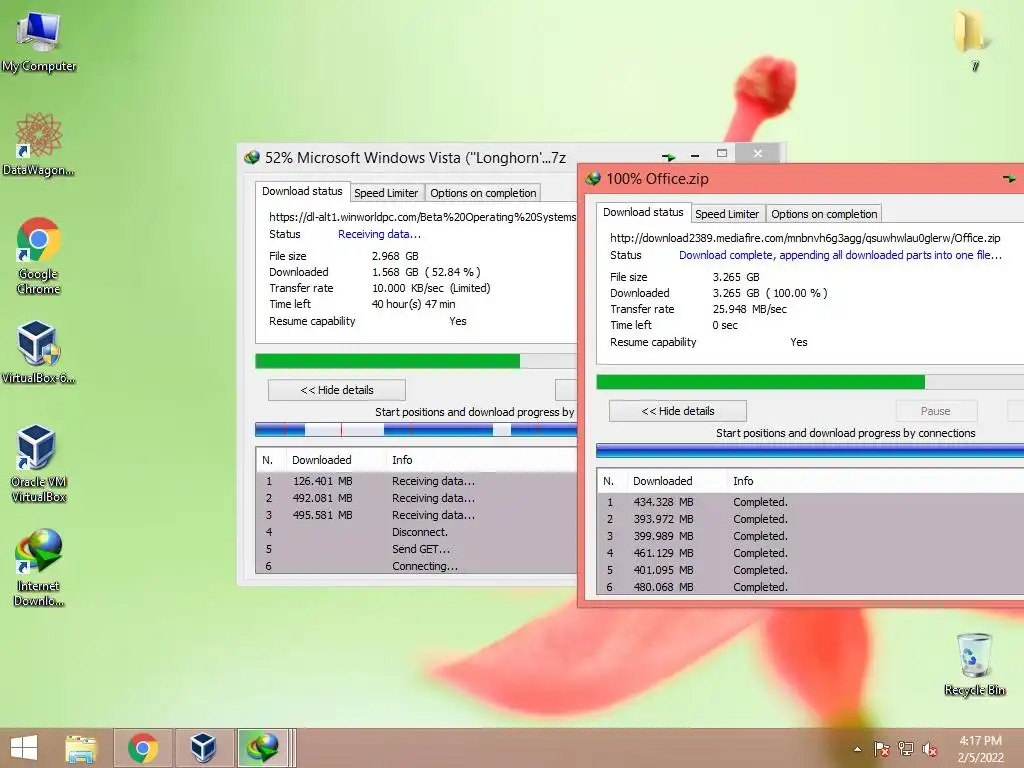
Task: Maximize the Windows Vista download window
Action: 722,153
